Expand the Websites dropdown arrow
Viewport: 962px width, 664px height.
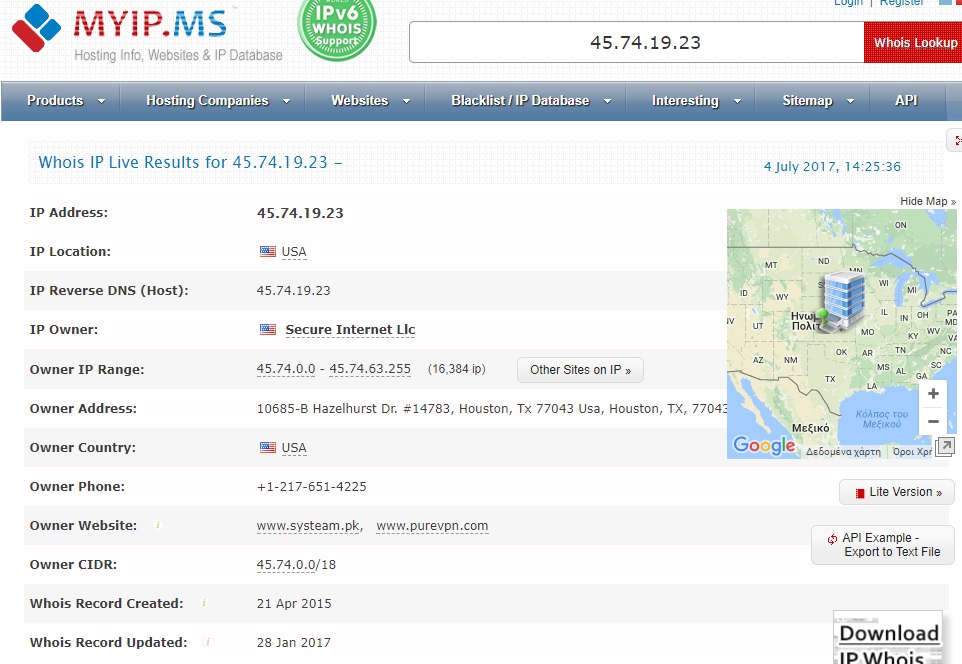(x=406, y=101)
